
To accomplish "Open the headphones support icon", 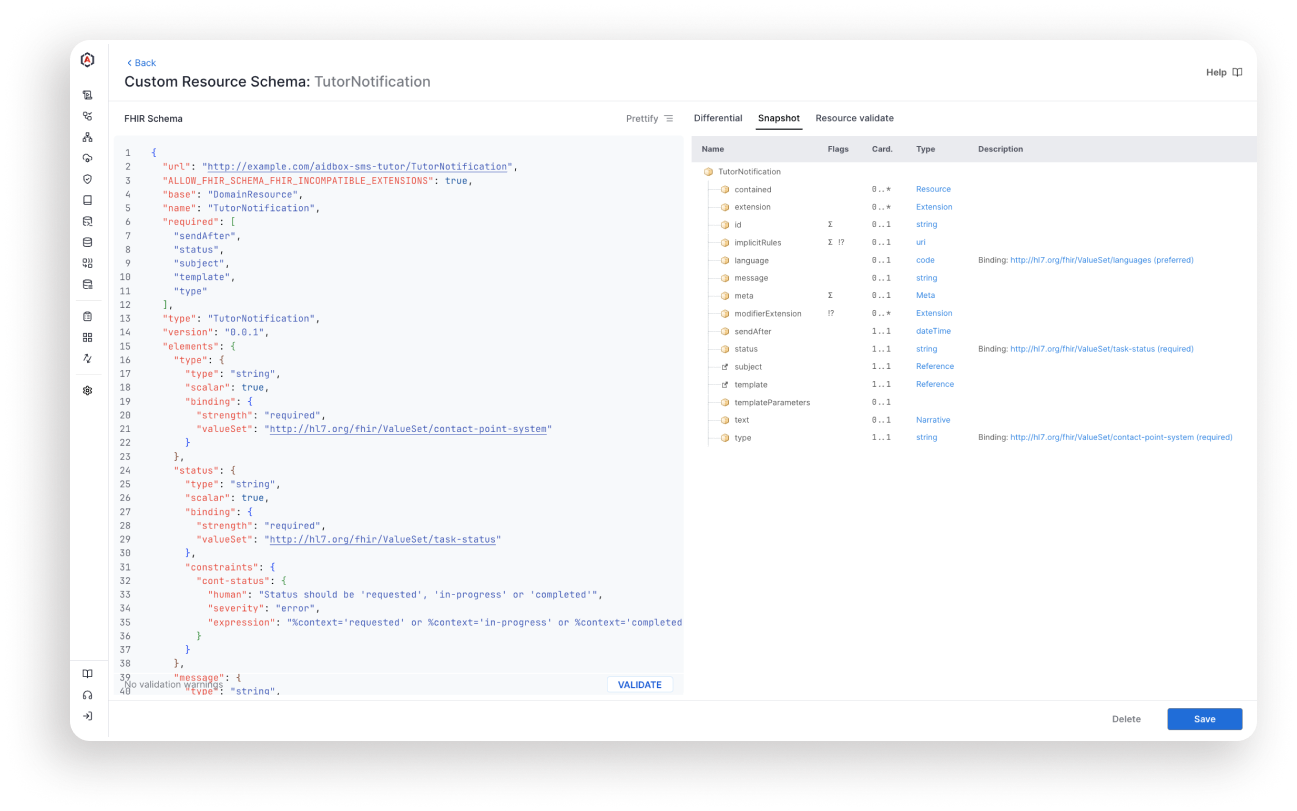I will tap(88, 695).
